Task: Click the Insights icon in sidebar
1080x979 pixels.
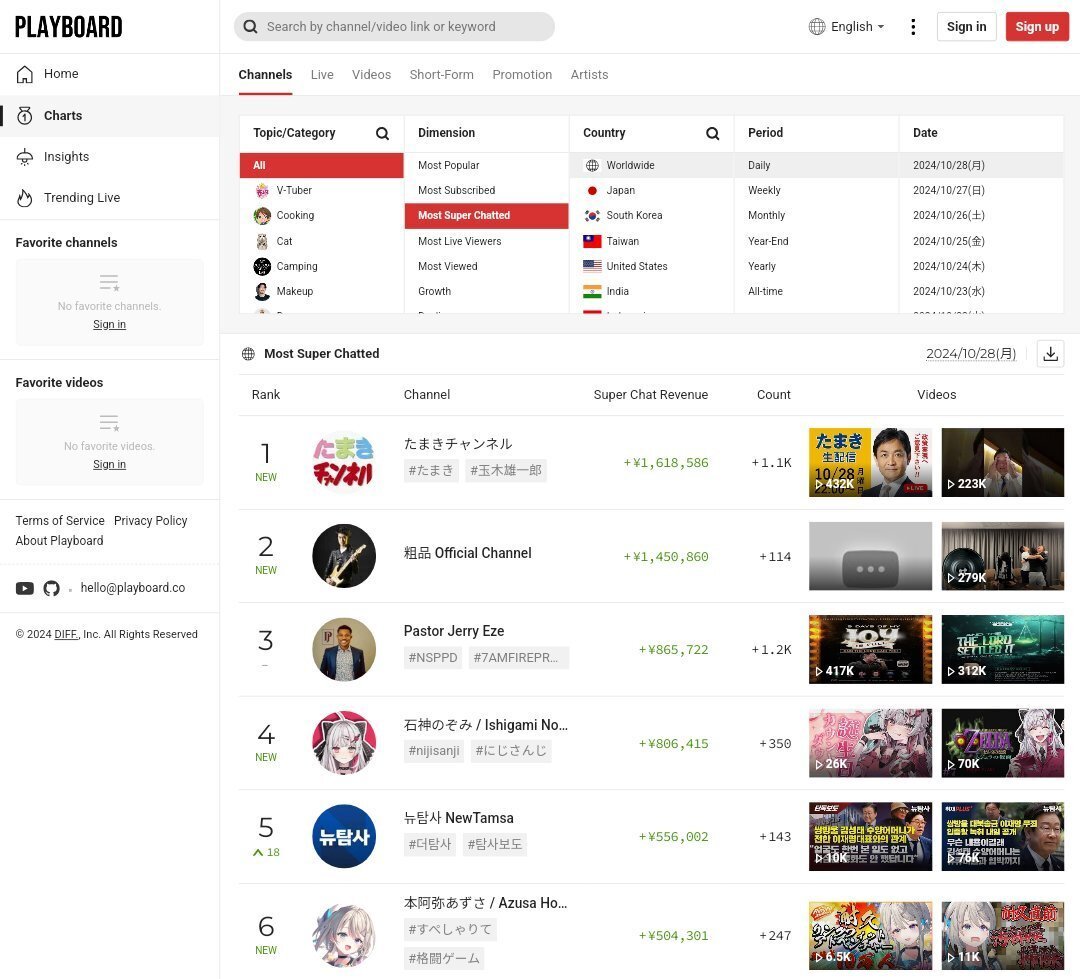Action: 25,157
